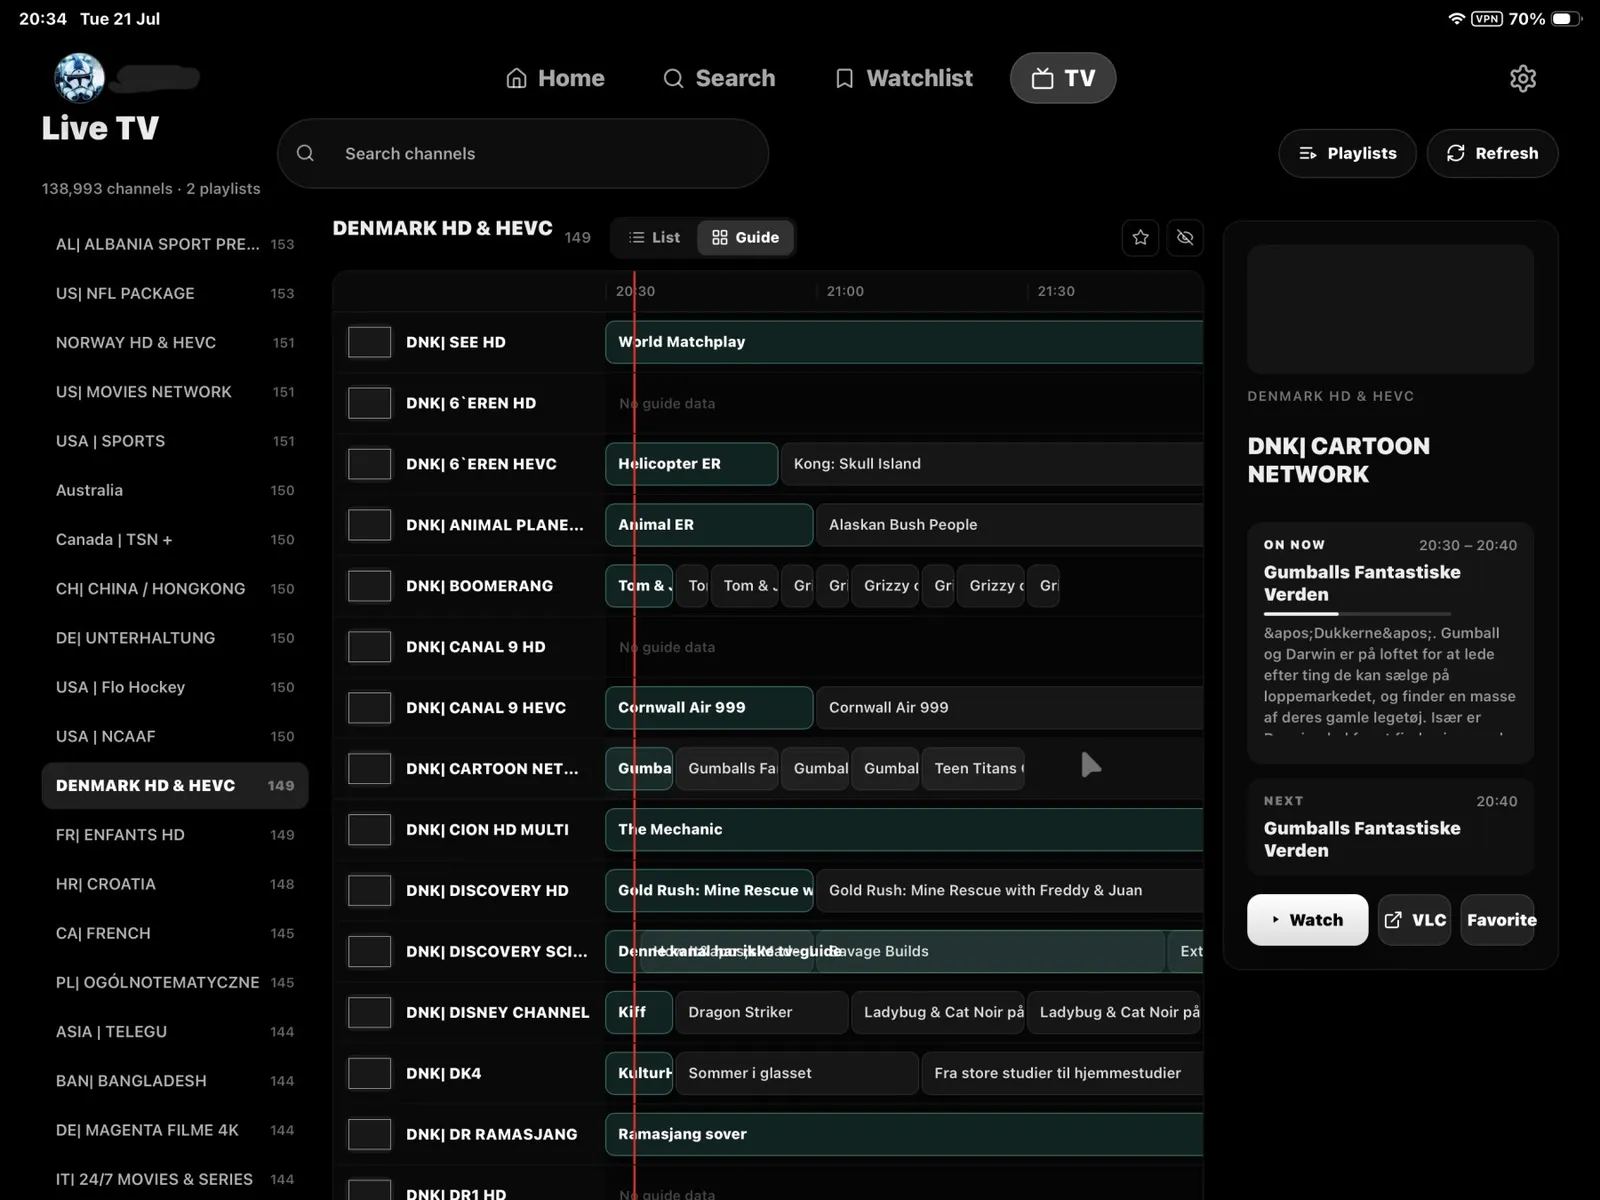The width and height of the screenshot is (1600, 1200).
Task: Select DNK| 6`EREN HD logo thumbnail
Action: click(x=369, y=403)
